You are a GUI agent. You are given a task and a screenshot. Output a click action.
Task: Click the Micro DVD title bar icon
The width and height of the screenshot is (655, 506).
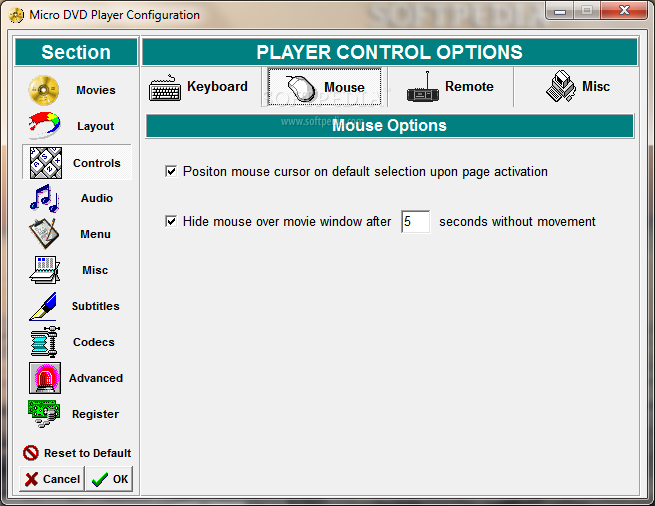[16, 15]
